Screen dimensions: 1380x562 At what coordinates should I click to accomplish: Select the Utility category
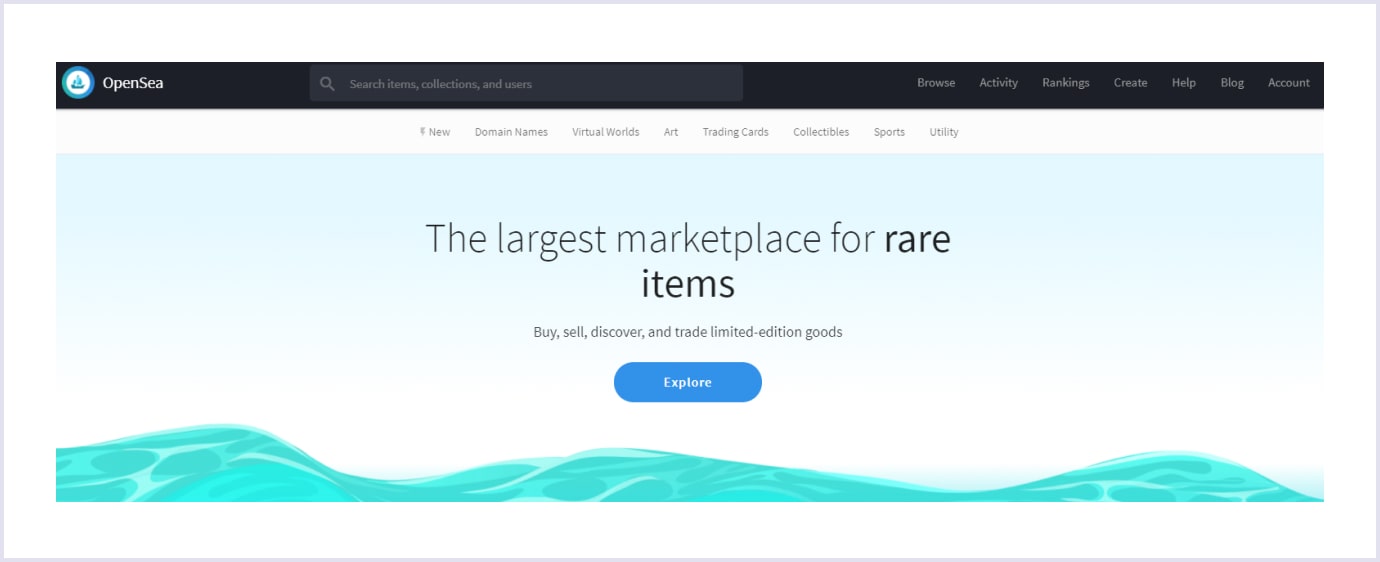944,132
